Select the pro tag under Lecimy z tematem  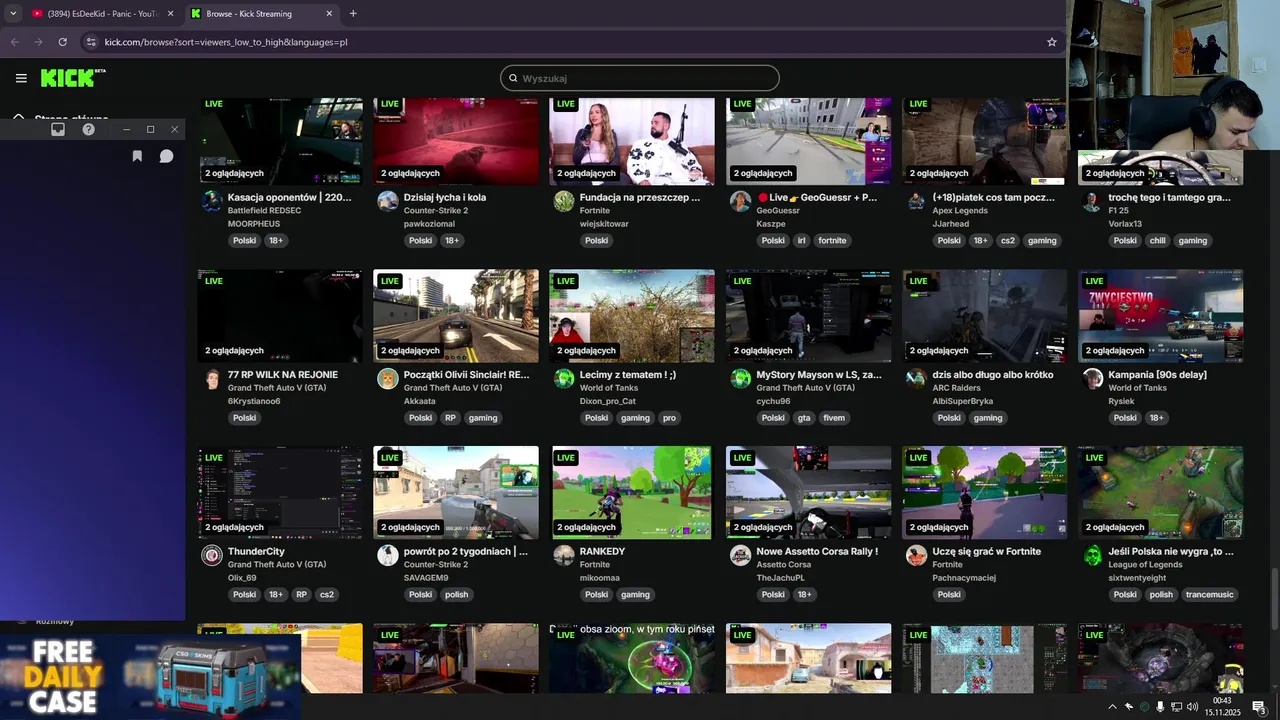click(669, 418)
